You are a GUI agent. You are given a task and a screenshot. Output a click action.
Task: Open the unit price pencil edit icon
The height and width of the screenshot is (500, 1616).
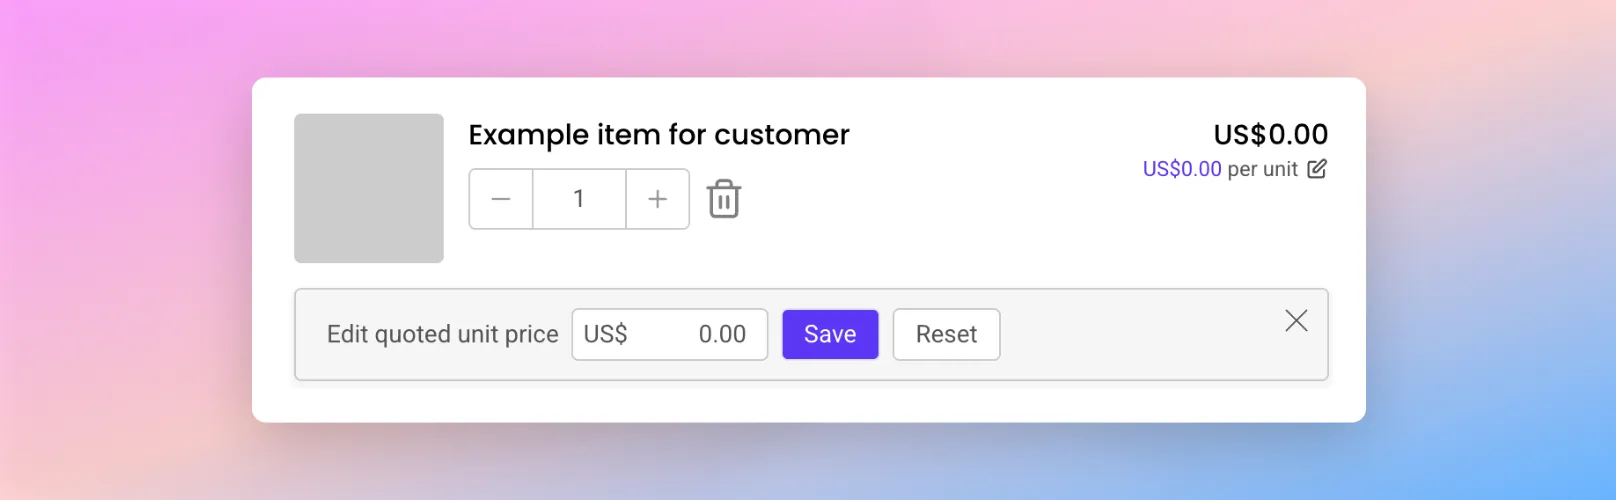(x=1317, y=169)
